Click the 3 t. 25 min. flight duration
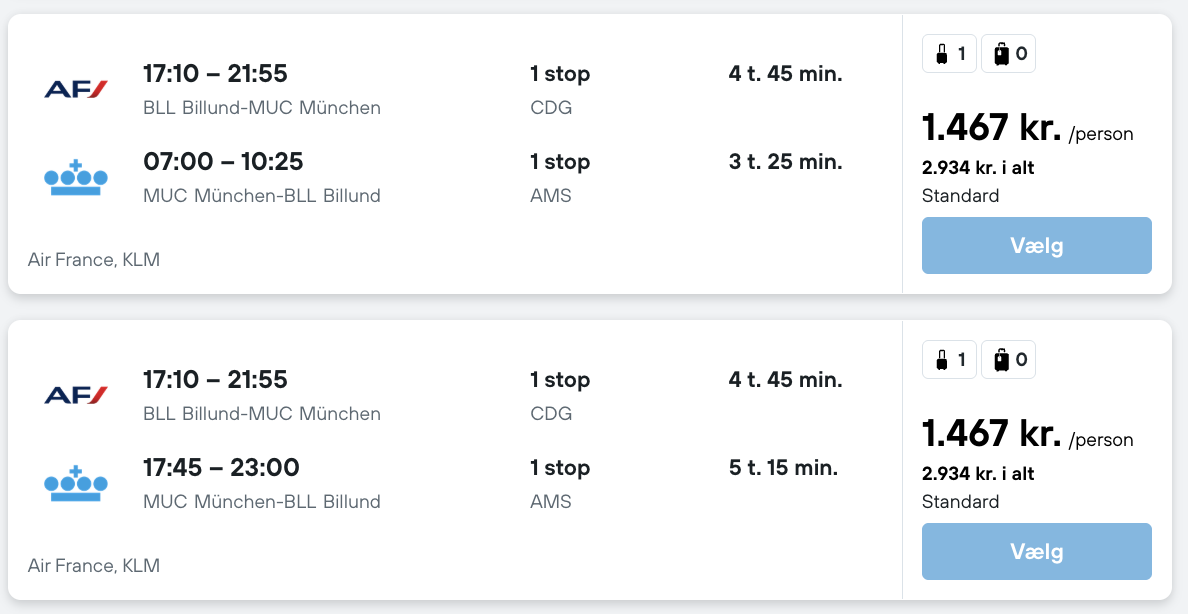This screenshot has width=1188, height=614. pos(785,162)
